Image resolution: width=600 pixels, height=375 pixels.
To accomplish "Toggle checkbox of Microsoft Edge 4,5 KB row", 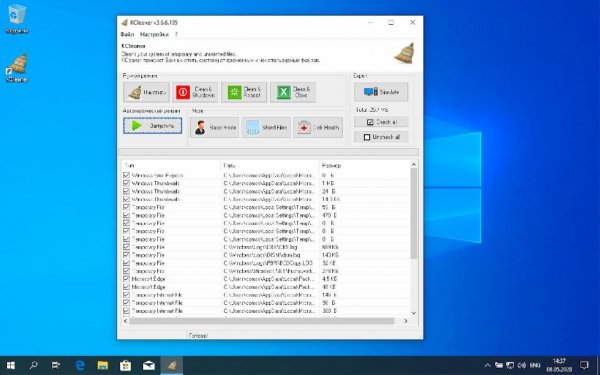I will [126, 279].
